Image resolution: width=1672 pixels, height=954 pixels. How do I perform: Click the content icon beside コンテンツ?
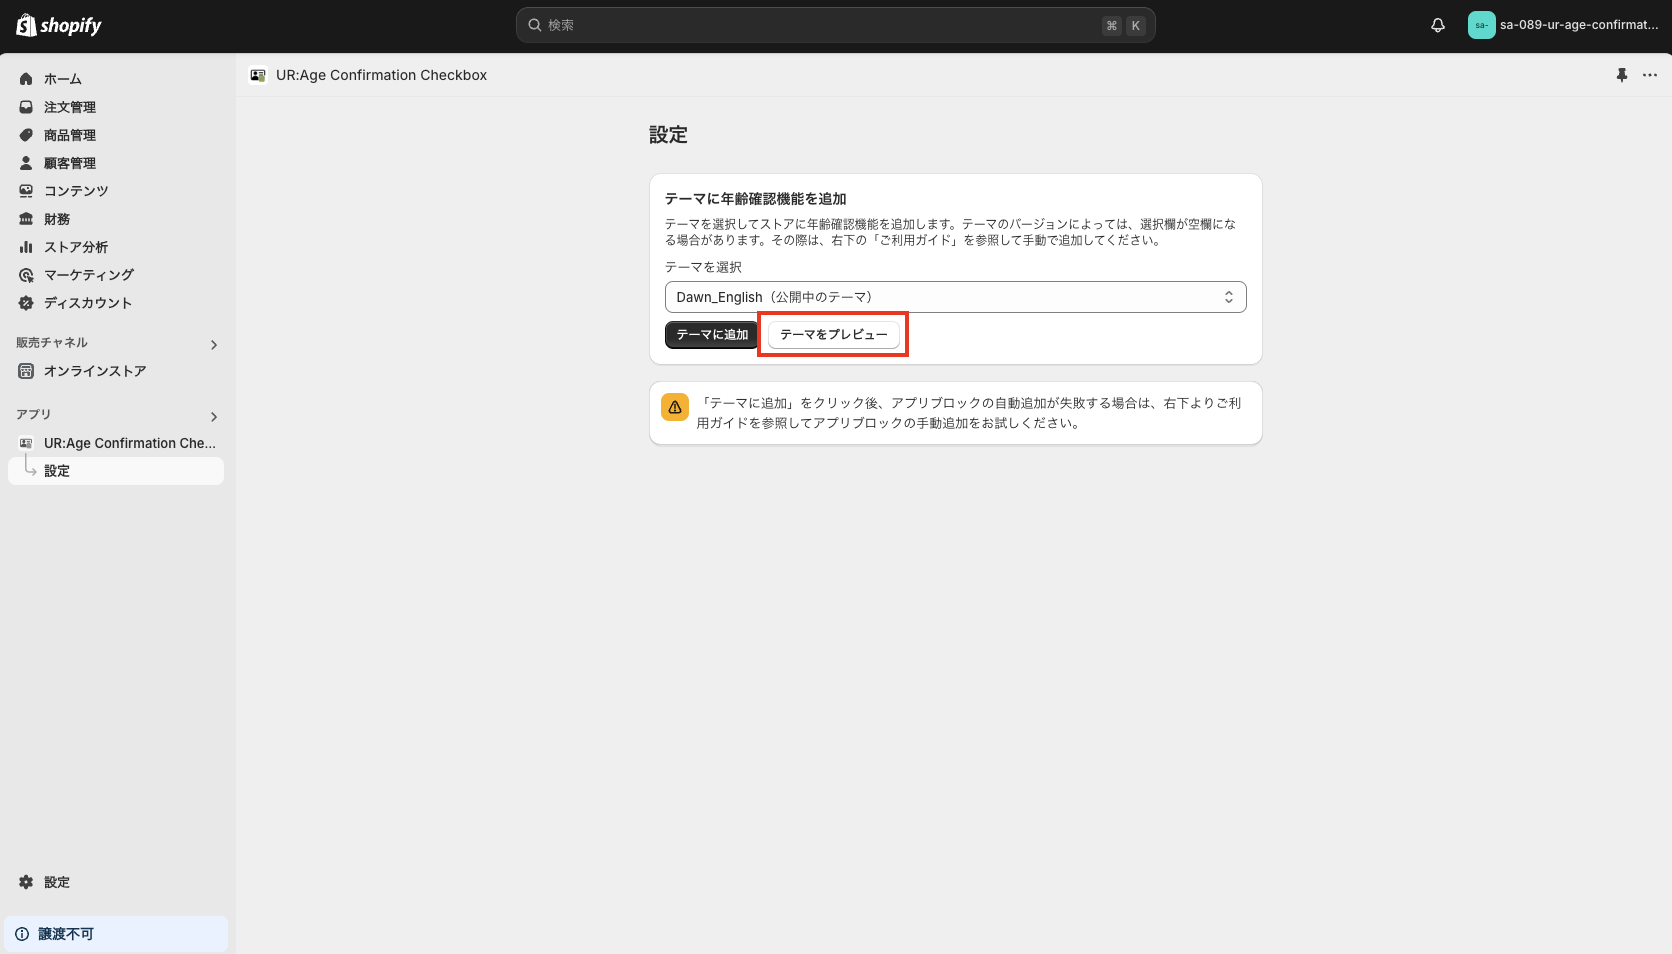click(26, 191)
